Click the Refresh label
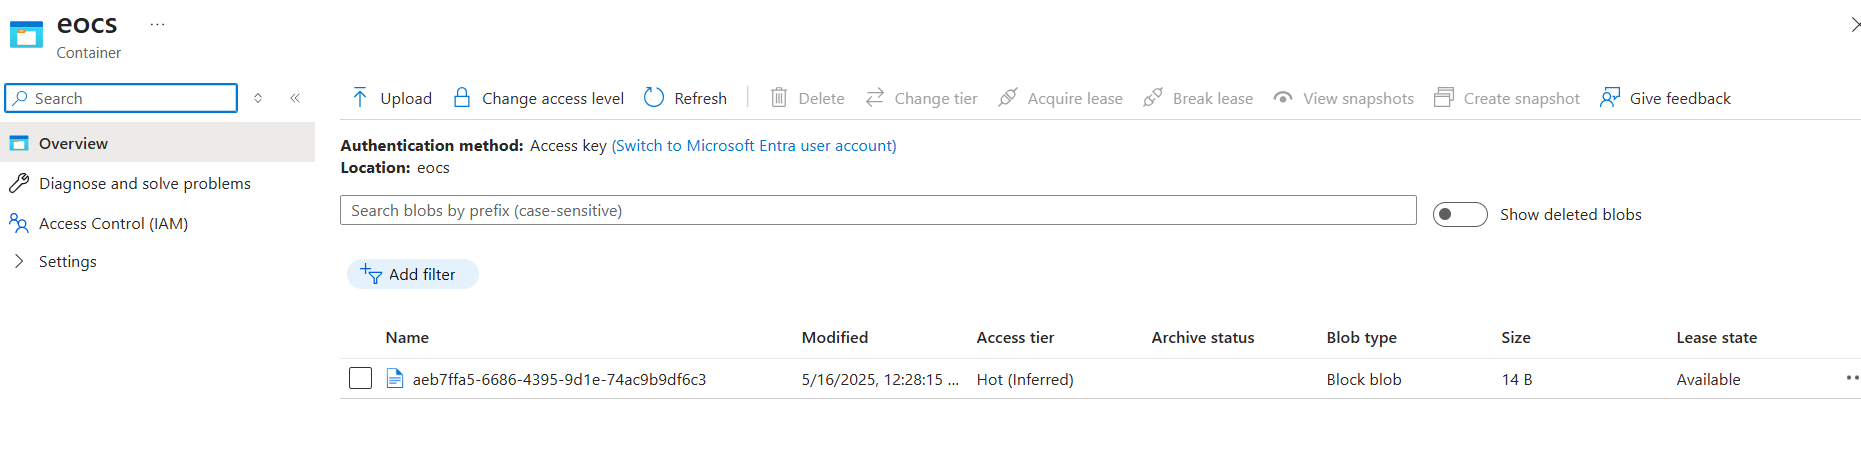This screenshot has width=1861, height=449. pyautogui.click(x=700, y=98)
